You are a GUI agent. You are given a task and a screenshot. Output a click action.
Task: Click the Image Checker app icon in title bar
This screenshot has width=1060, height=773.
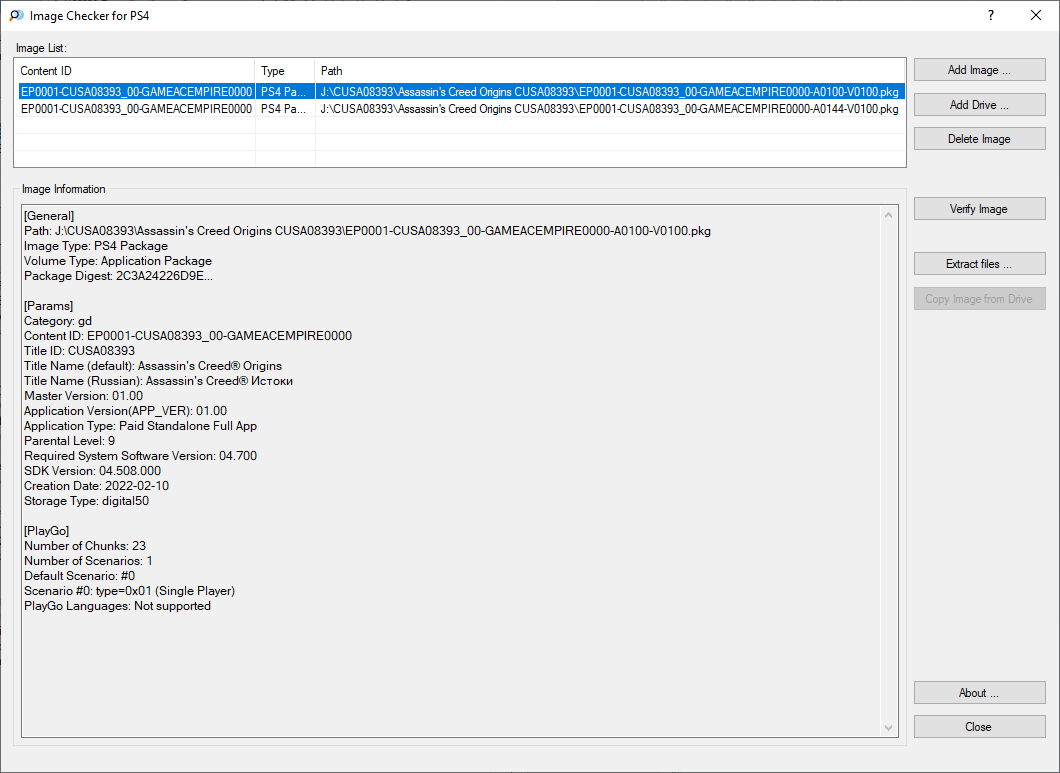(16, 15)
